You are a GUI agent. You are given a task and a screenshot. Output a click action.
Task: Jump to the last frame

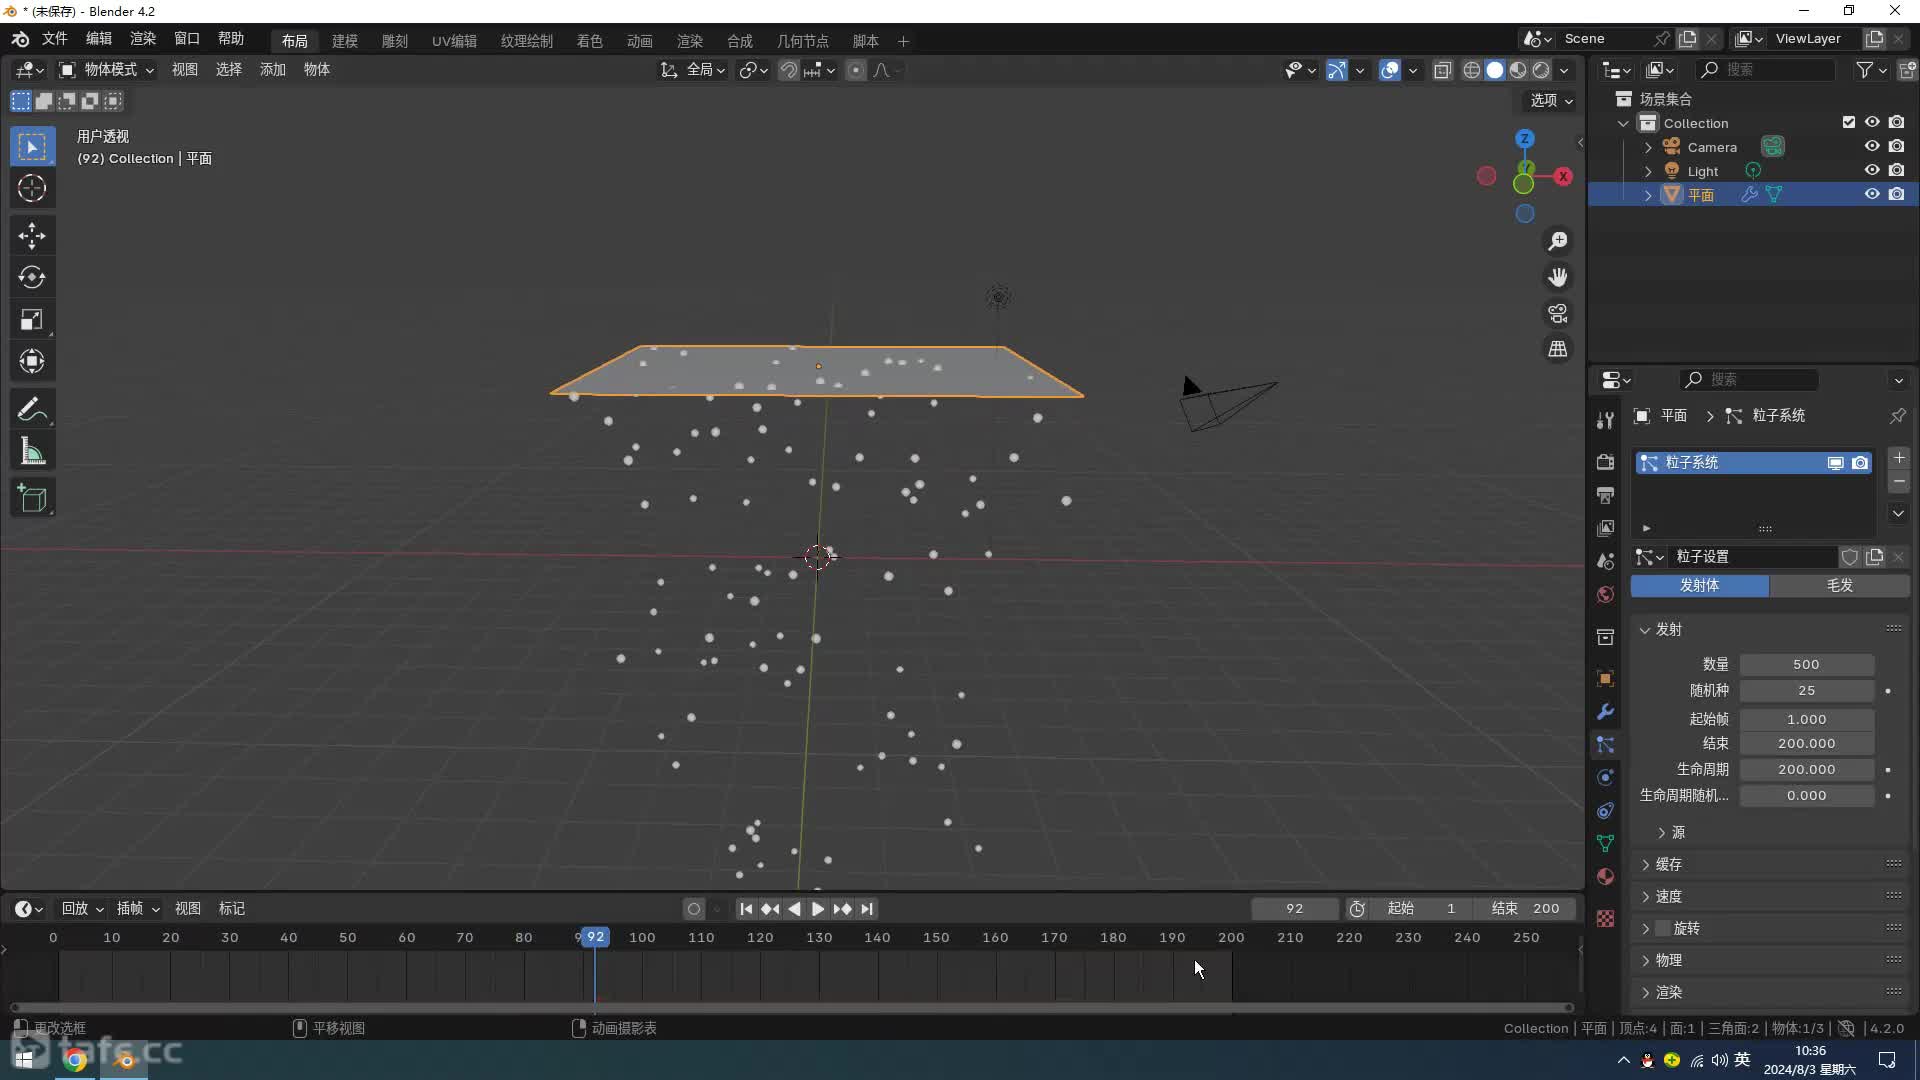point(867,909)
